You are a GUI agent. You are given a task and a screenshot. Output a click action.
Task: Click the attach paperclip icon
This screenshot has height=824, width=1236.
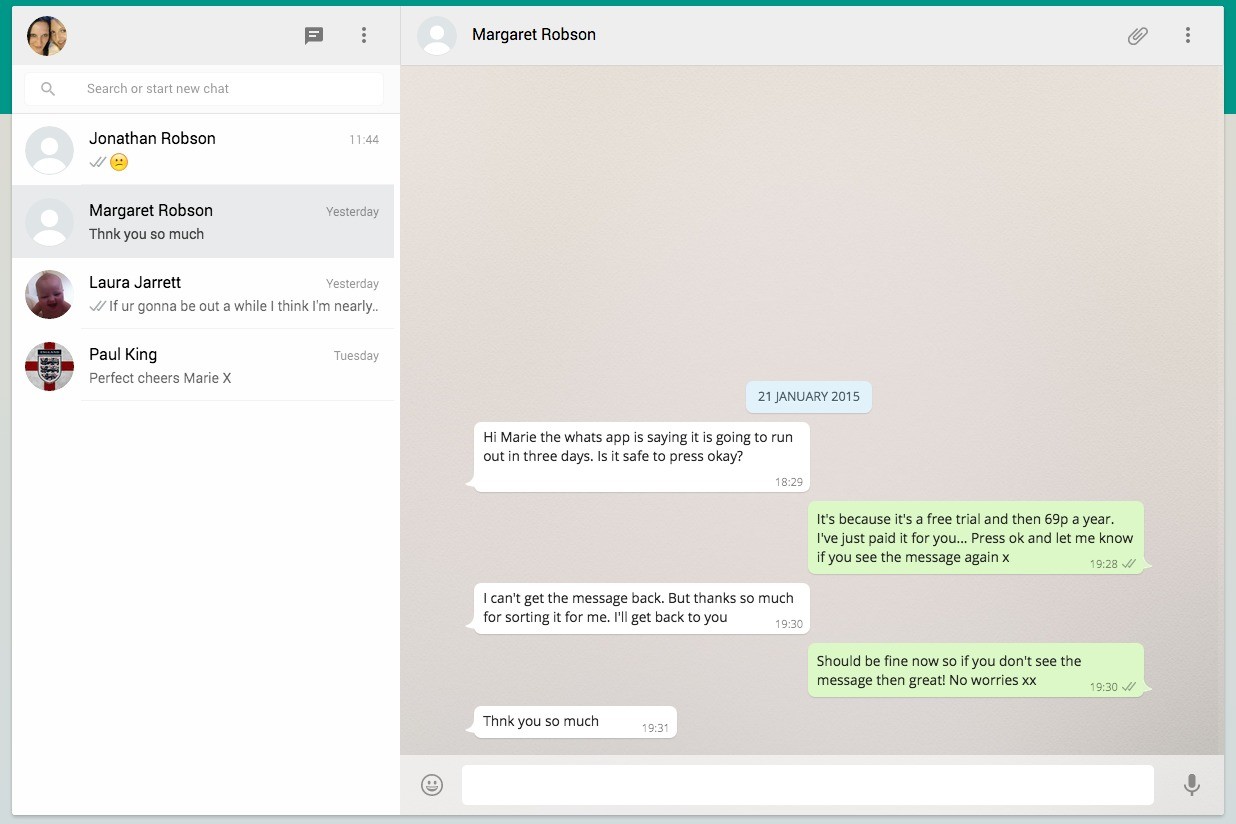pos(1137,36)
